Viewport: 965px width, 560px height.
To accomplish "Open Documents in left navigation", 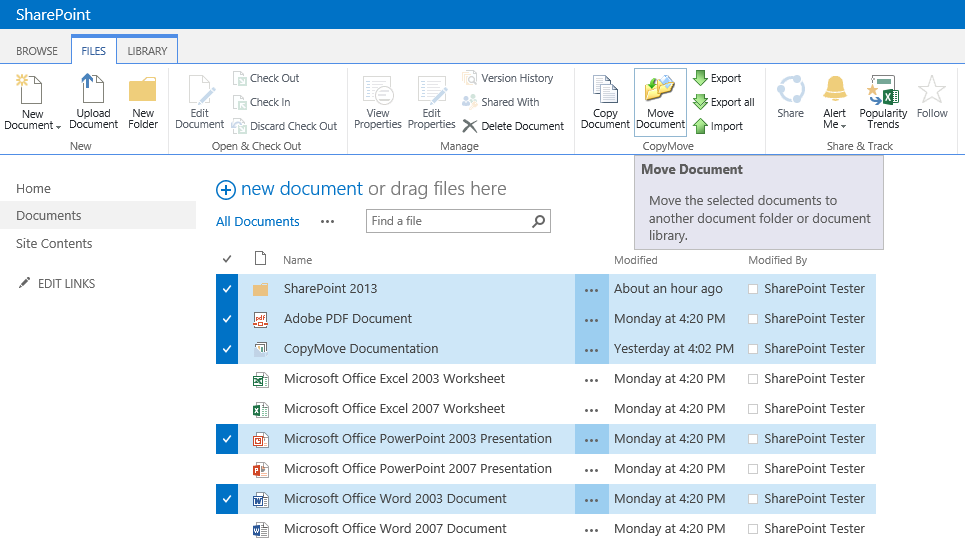I will (49, 215).
